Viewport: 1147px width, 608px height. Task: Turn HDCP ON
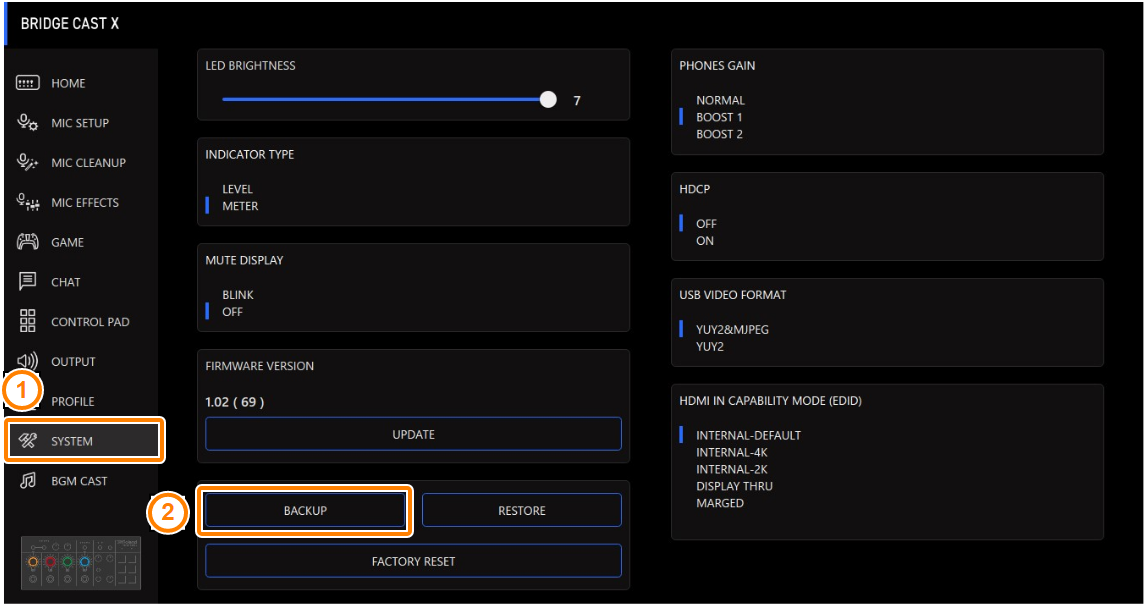click(704, 241)
